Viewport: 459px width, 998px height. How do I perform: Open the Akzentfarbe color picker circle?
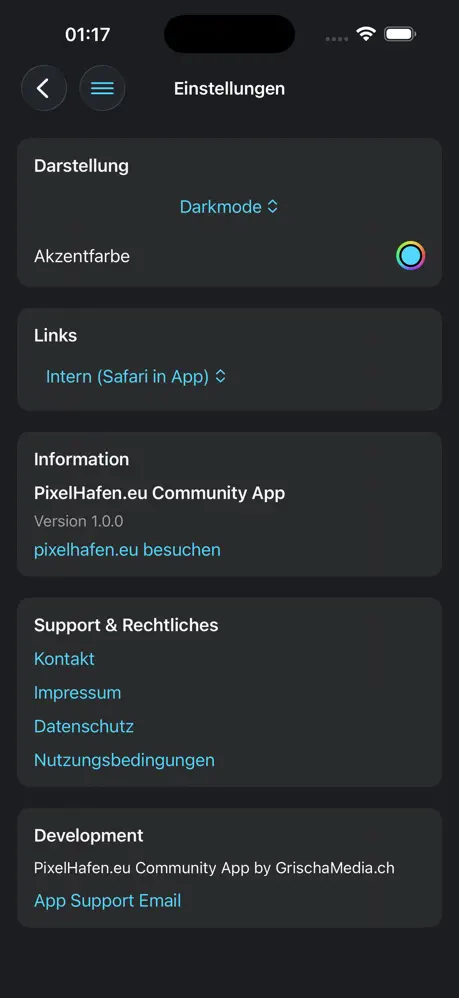click(411, 257)
